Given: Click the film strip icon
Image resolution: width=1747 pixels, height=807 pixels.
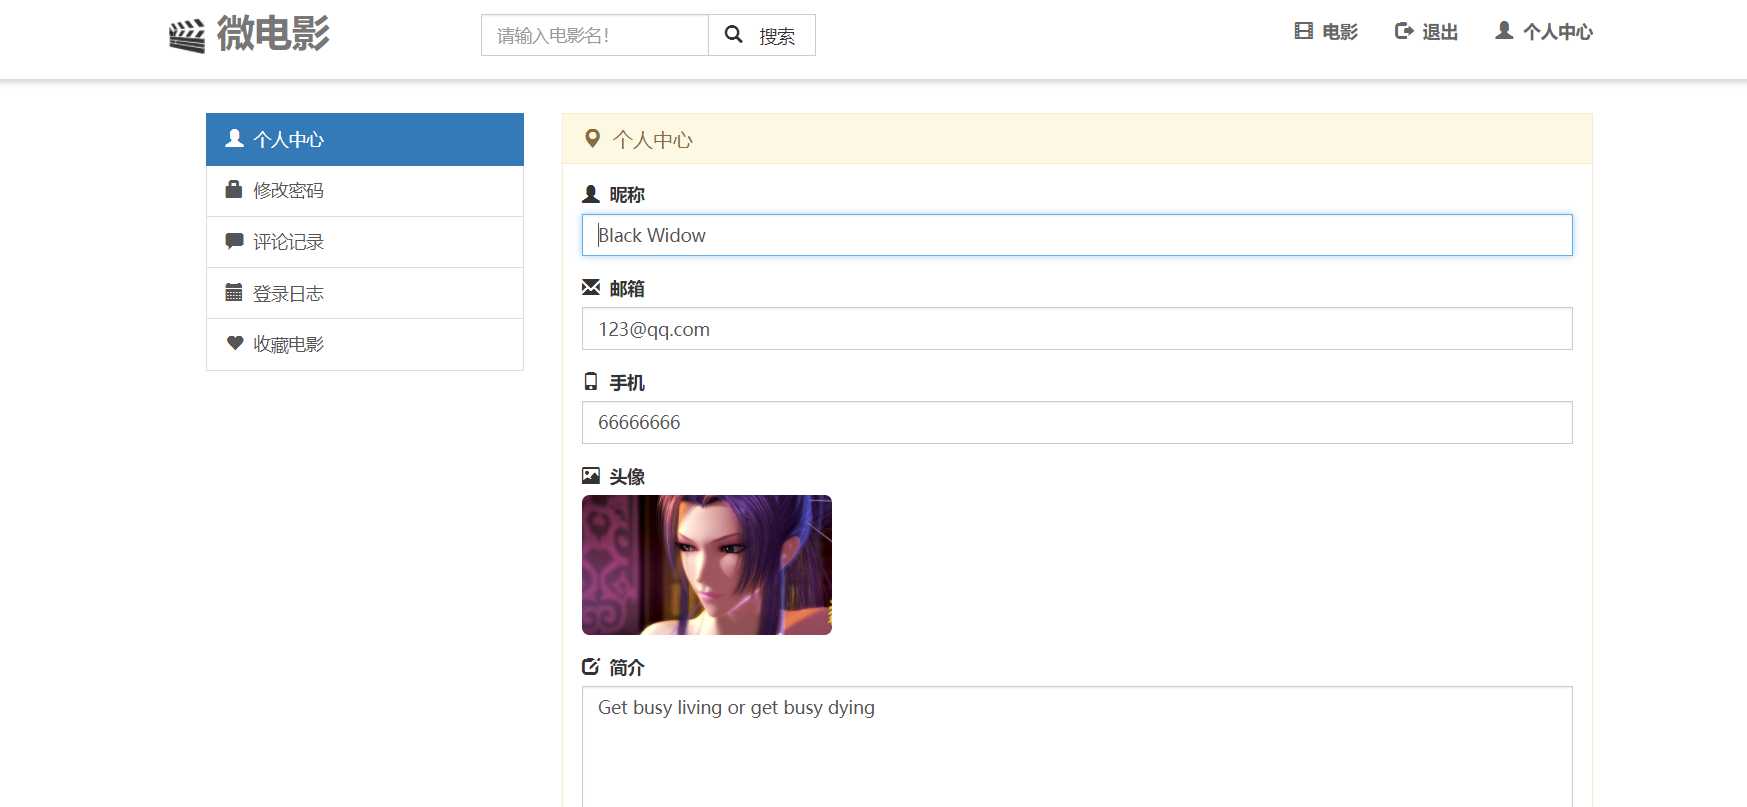Looking at the screenshot, I should point(1303,31).
